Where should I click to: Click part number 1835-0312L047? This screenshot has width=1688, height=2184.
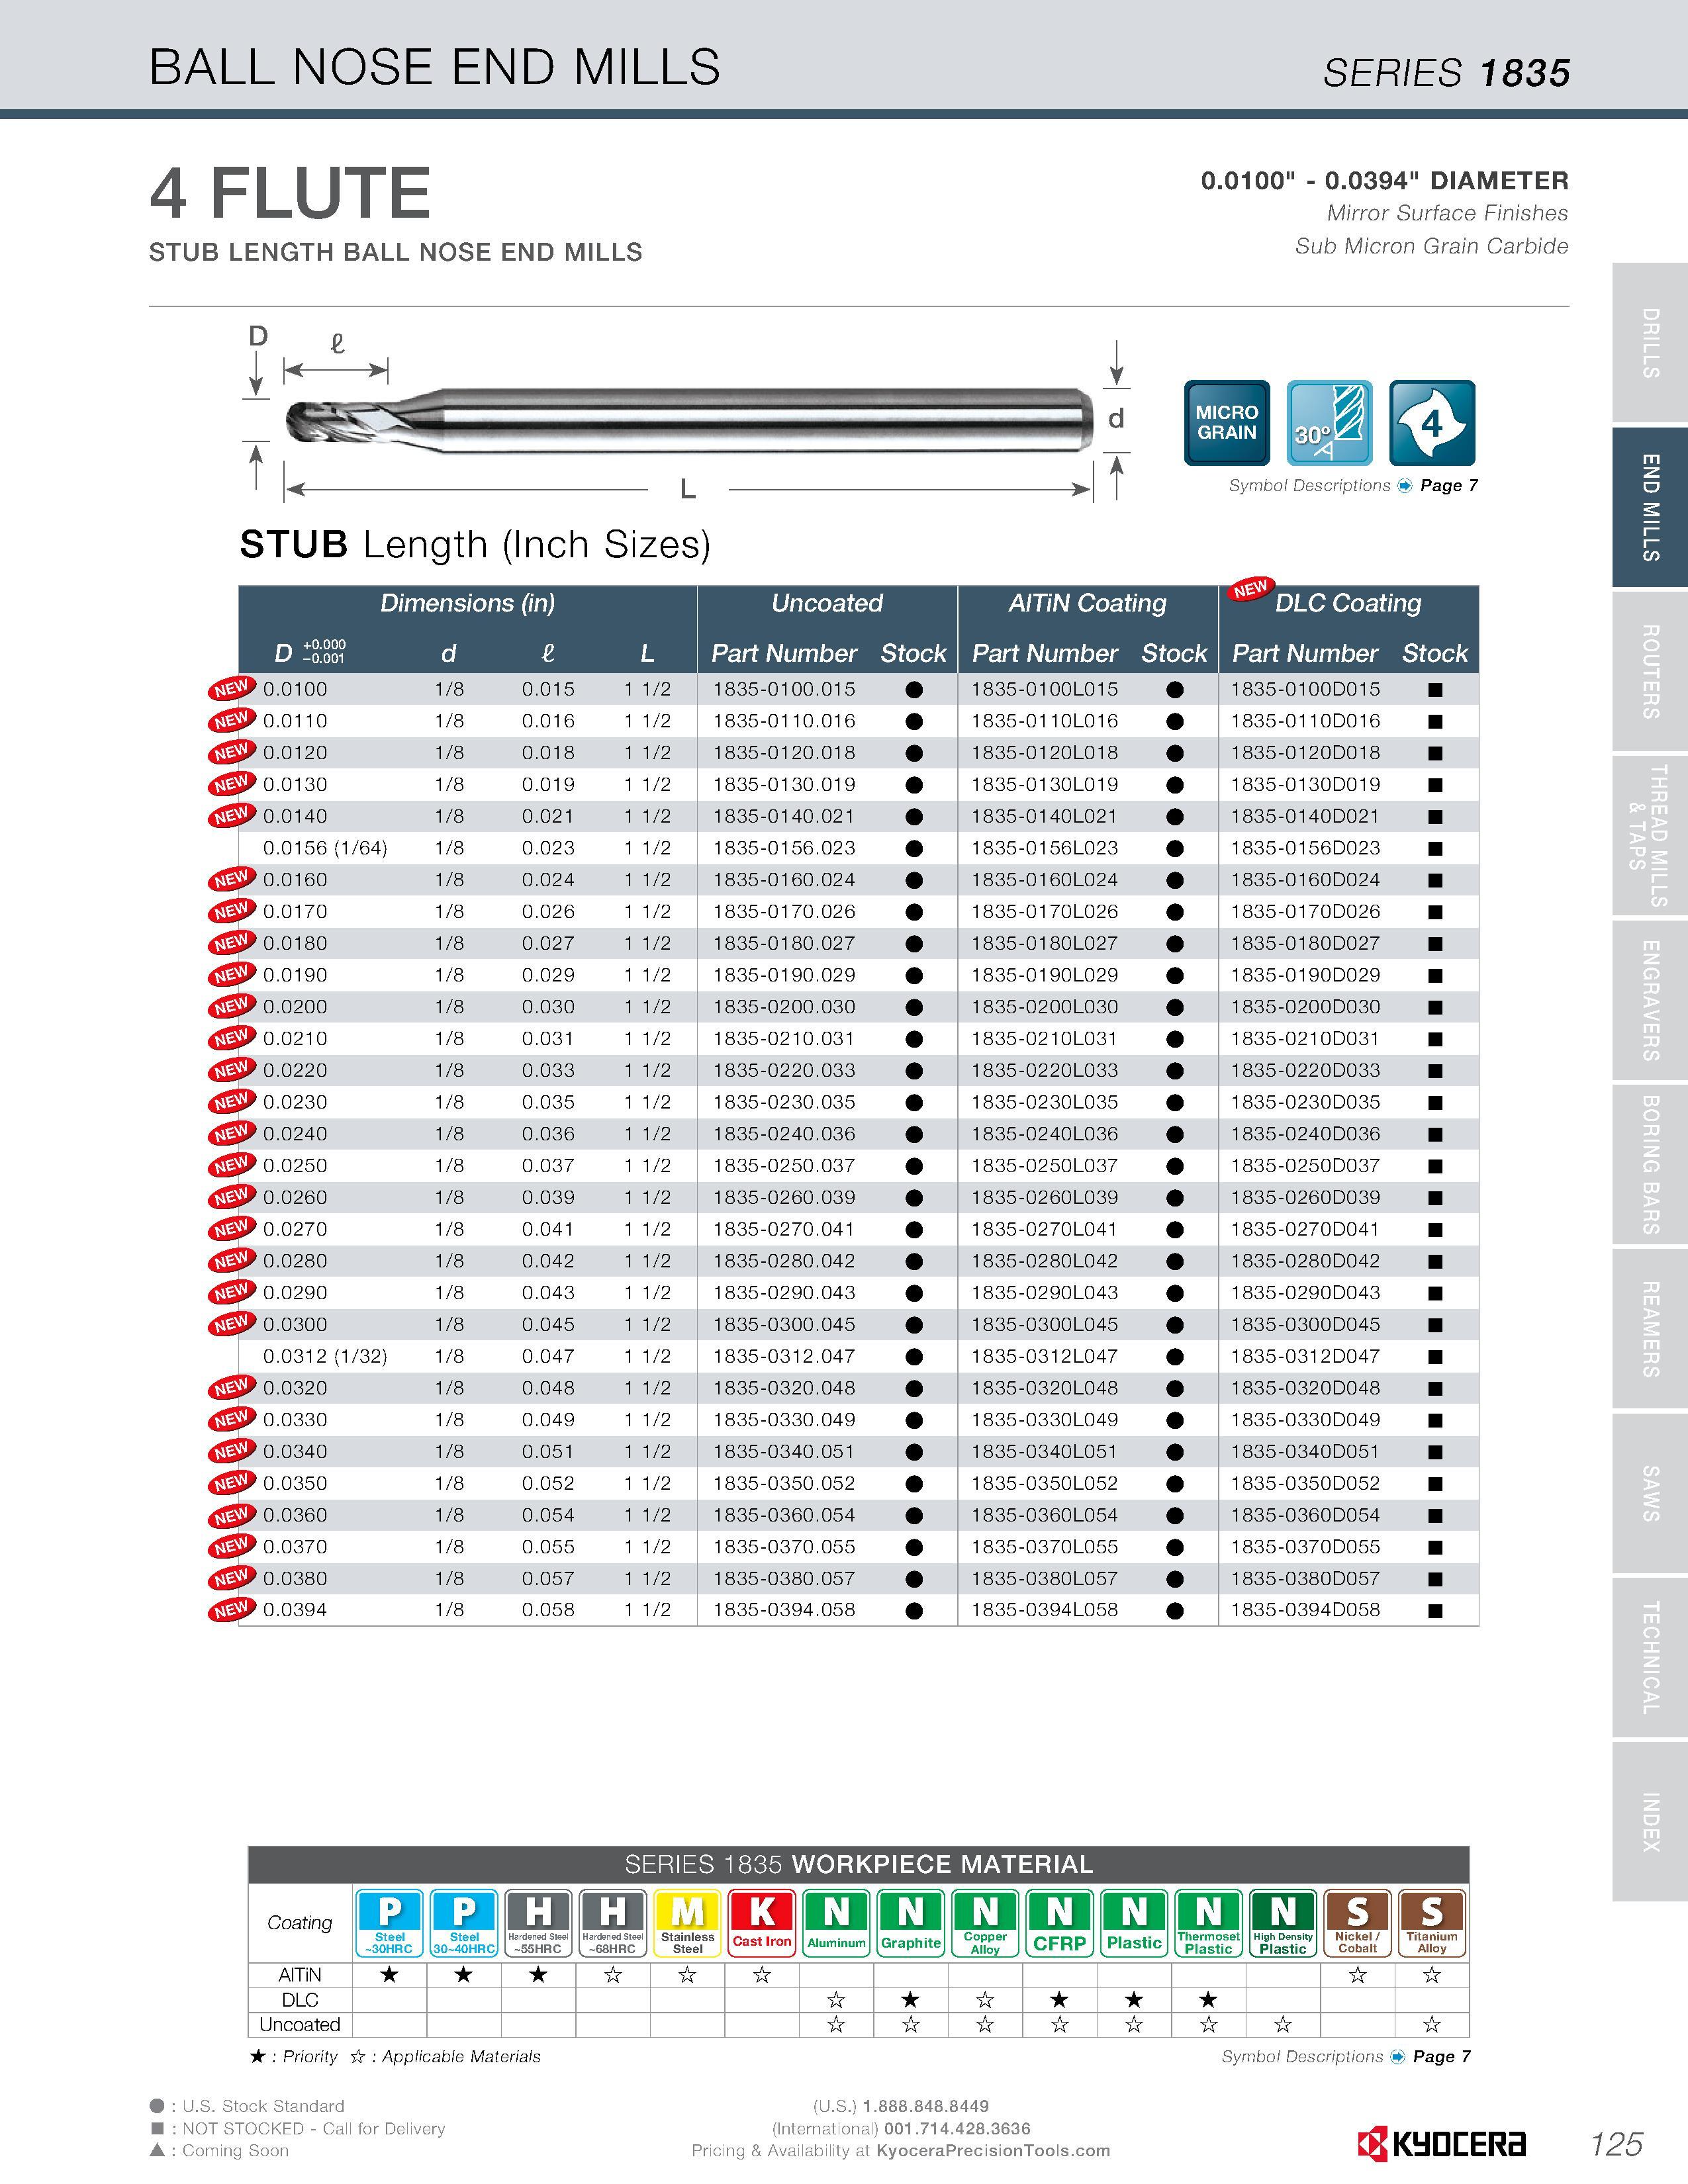point(1045,1357)
